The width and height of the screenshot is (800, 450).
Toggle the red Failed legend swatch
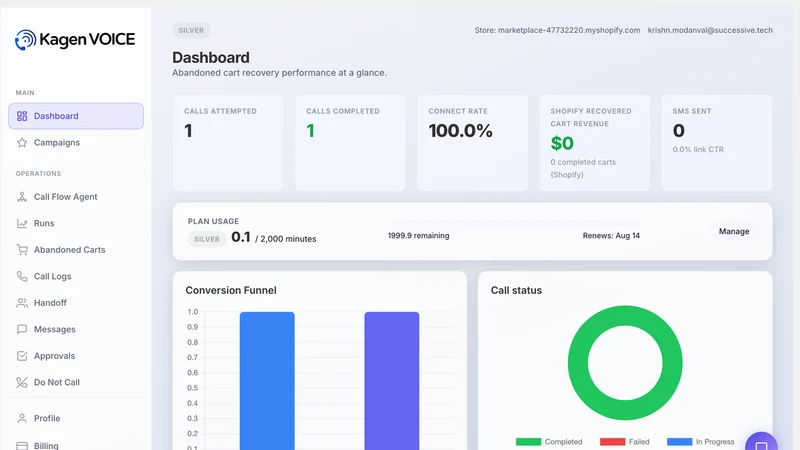(x=612, y=442)
